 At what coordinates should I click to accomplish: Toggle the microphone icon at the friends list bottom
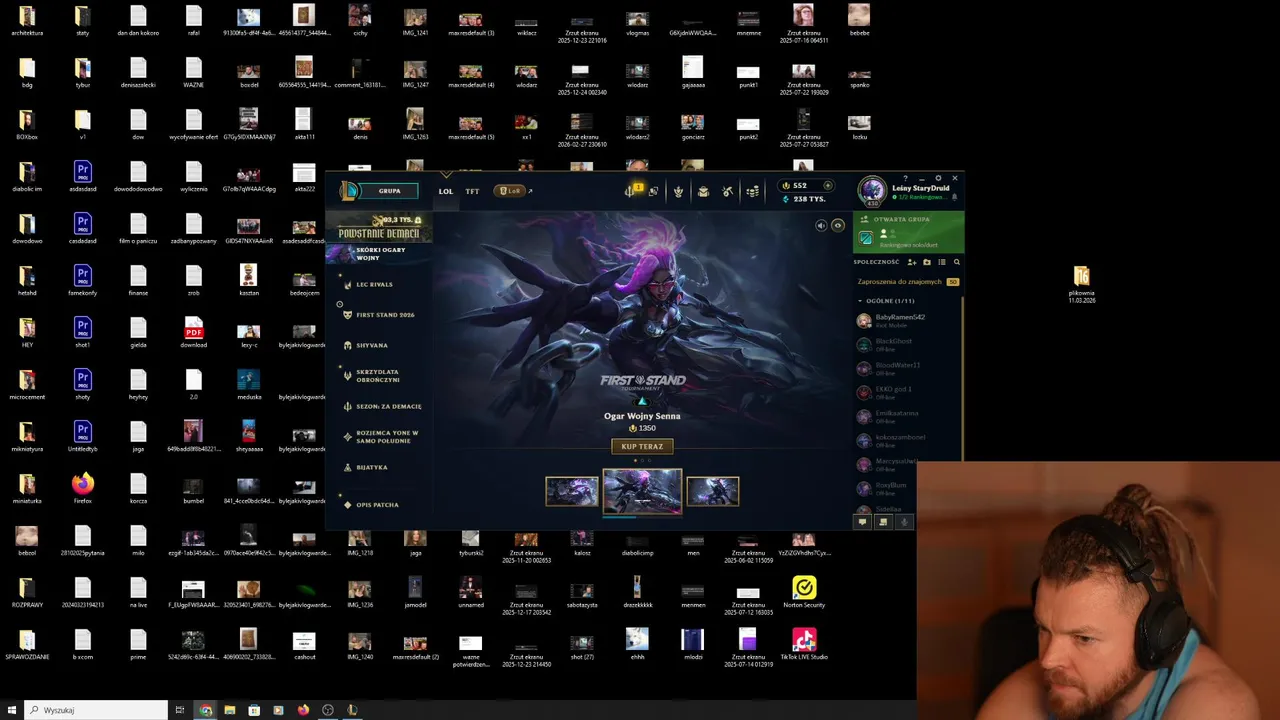click(x=904, y=521)
